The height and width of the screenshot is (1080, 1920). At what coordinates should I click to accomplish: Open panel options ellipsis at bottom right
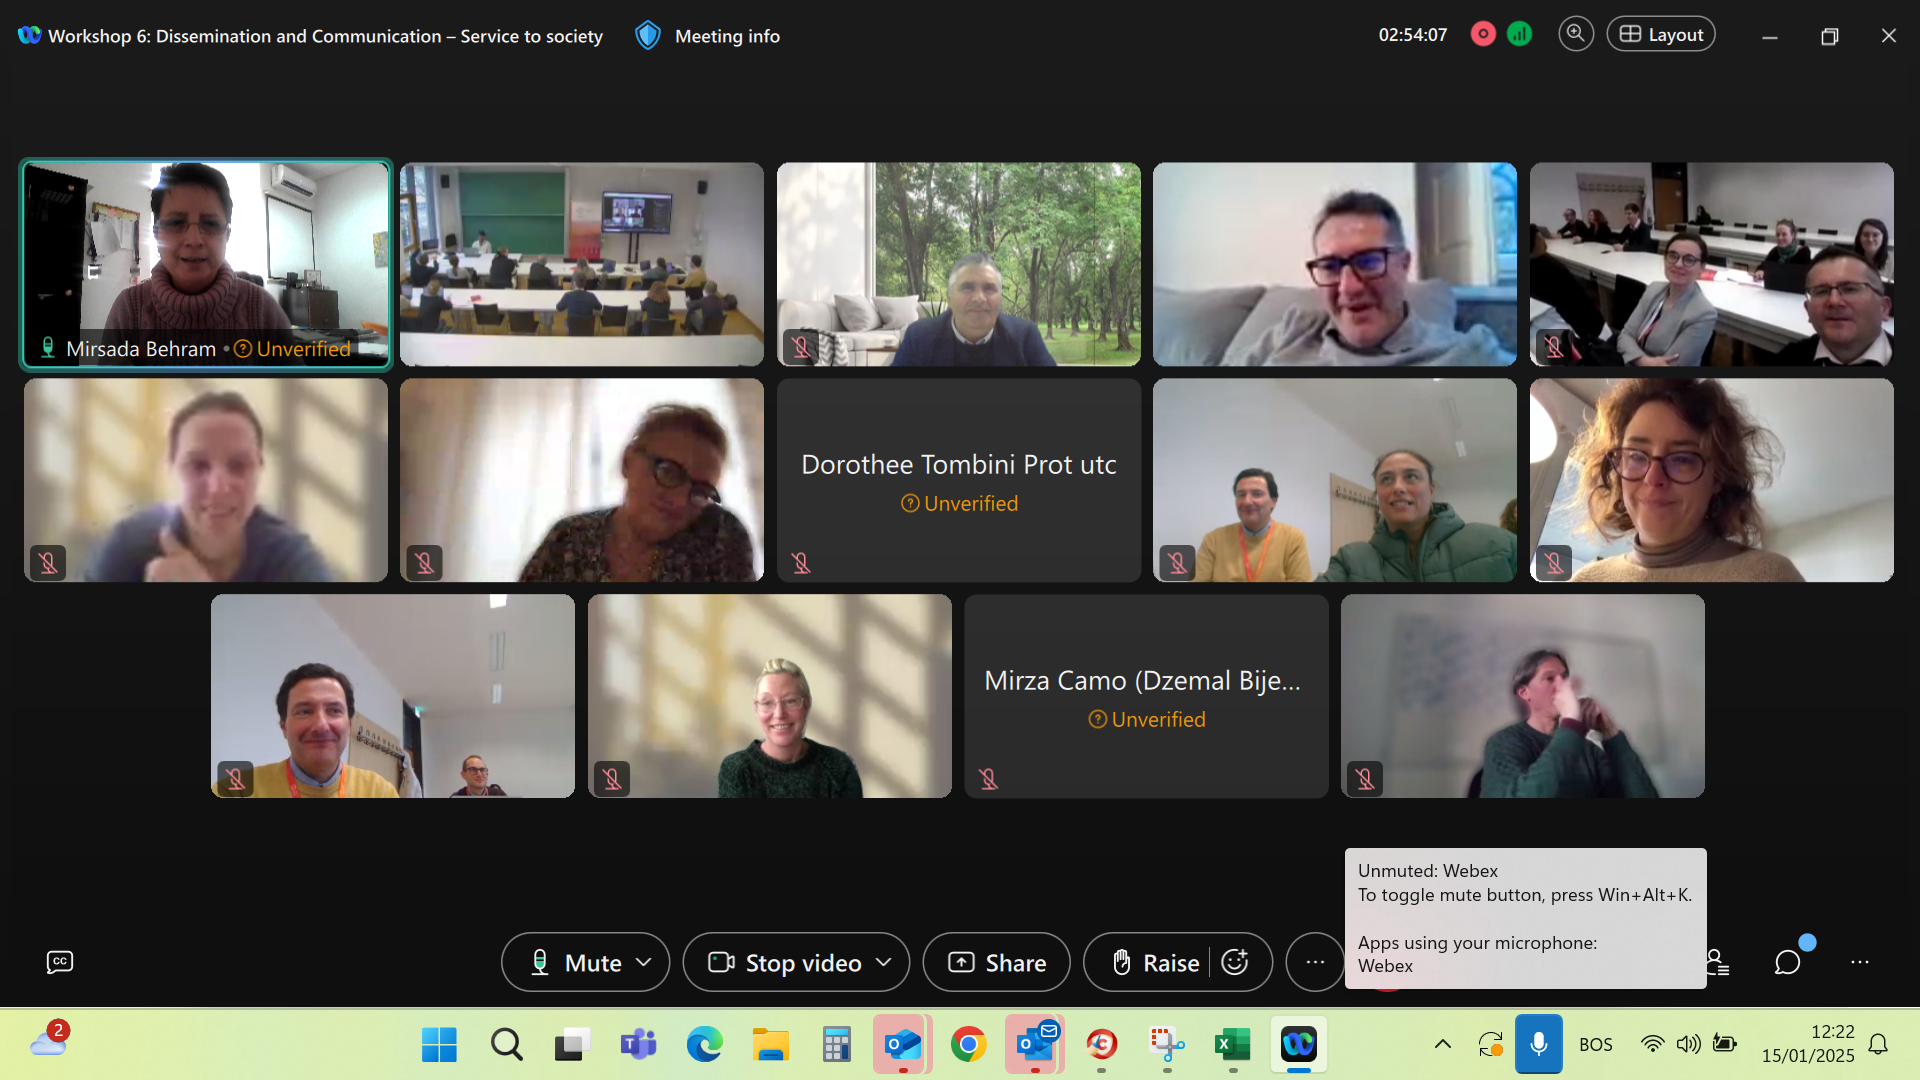pyautogui.click(x=1859, y=962)
